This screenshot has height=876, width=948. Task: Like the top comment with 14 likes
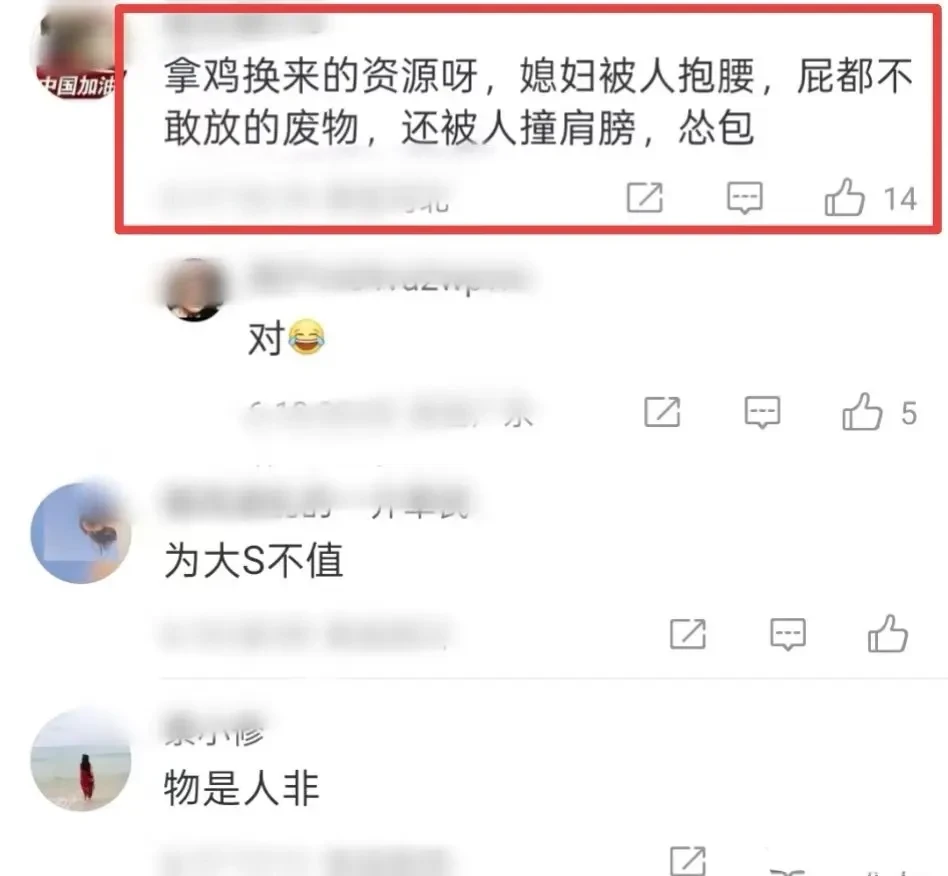845,197
